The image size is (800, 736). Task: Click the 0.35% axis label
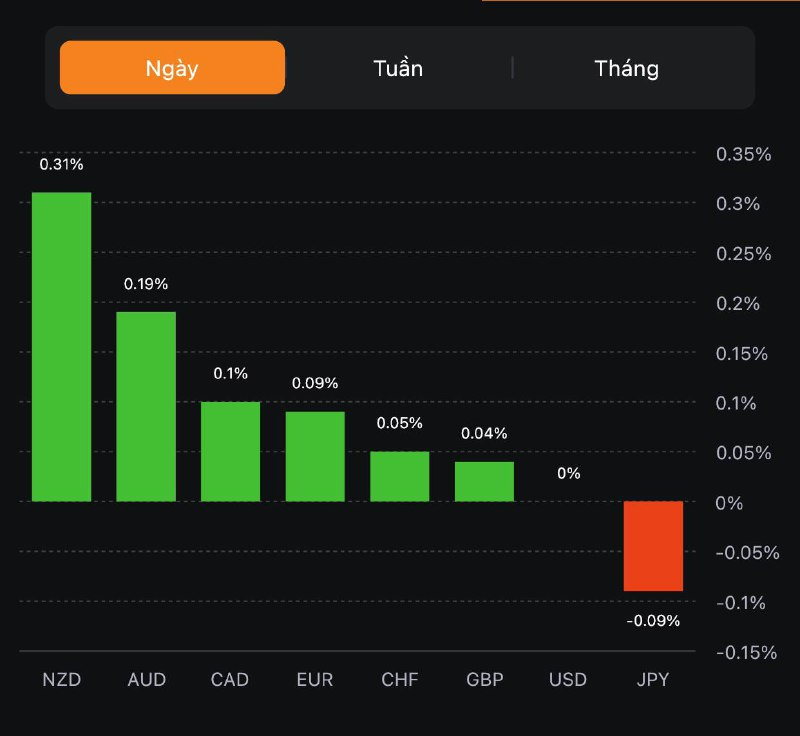[x=744, y=154]
